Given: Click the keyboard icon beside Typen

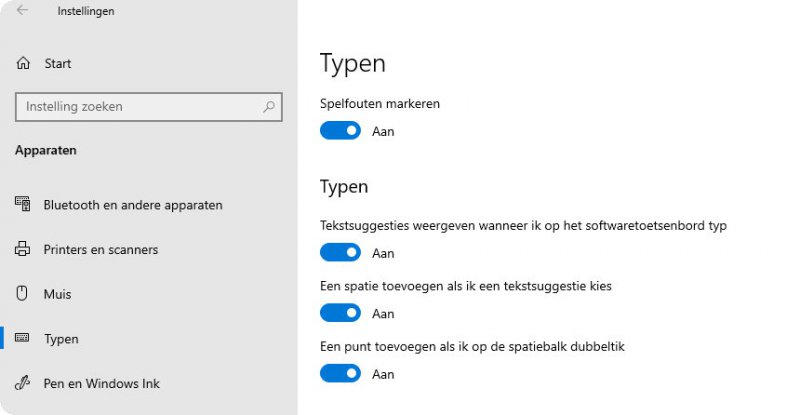Looking at the screenshot, I should click(x=23, y=339).
